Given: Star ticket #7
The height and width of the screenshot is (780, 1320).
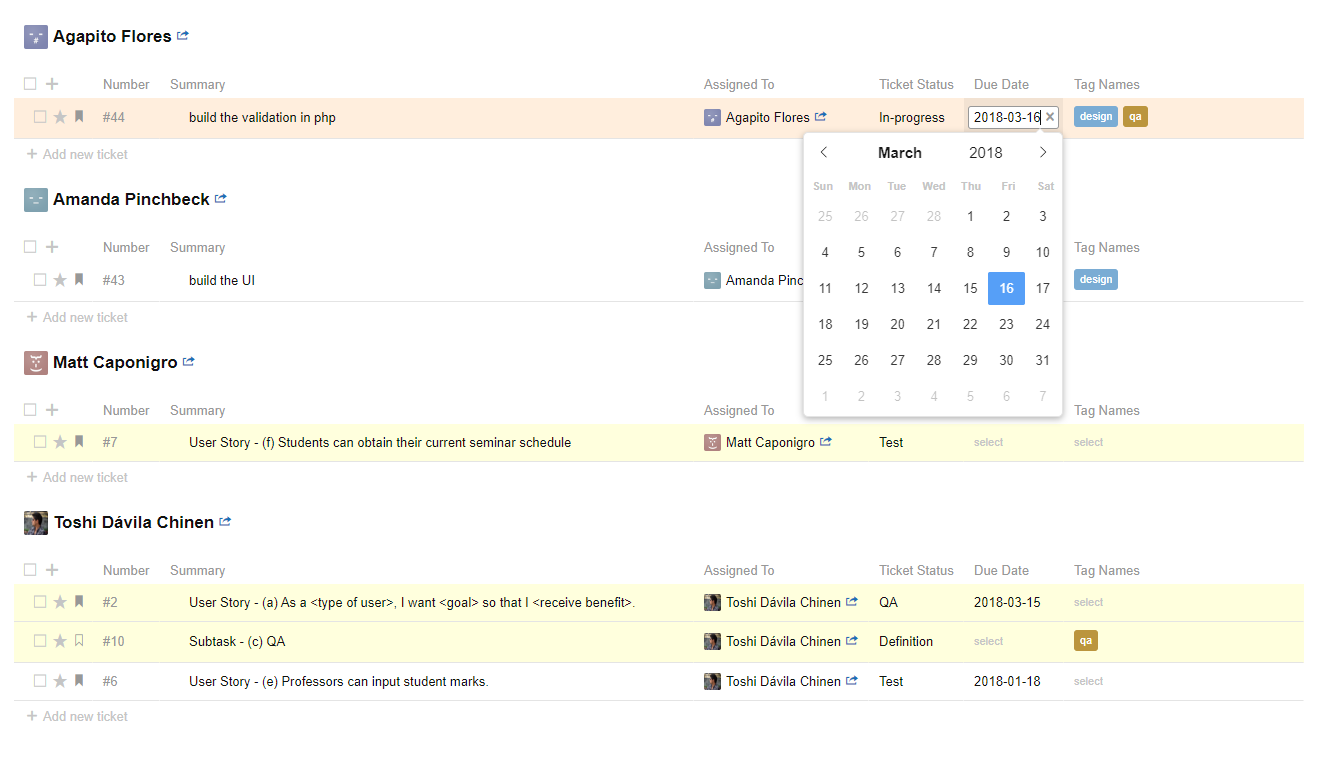Looking at the screenshot, I should tap(60, 442).
